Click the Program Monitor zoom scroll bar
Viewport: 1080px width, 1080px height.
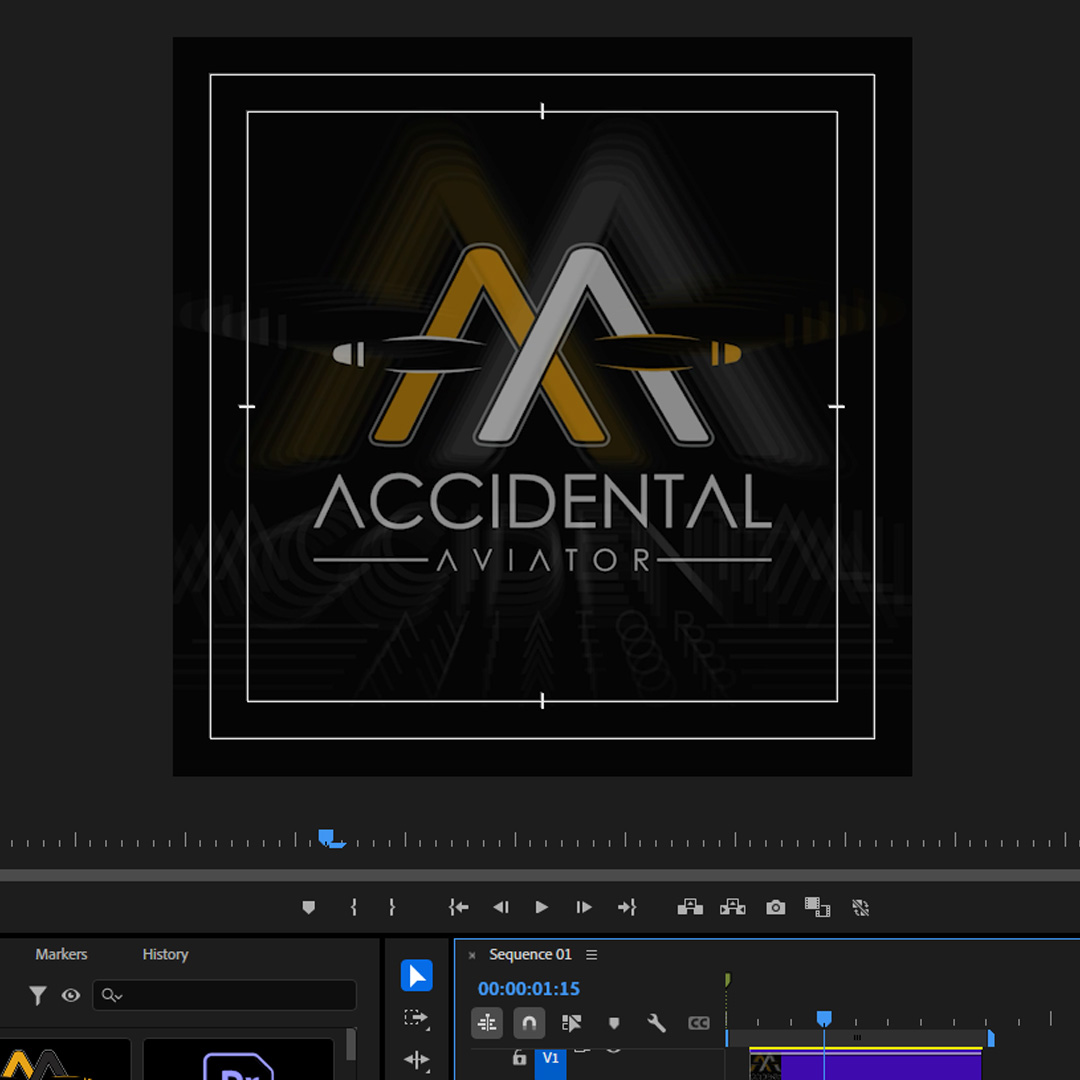540,875
